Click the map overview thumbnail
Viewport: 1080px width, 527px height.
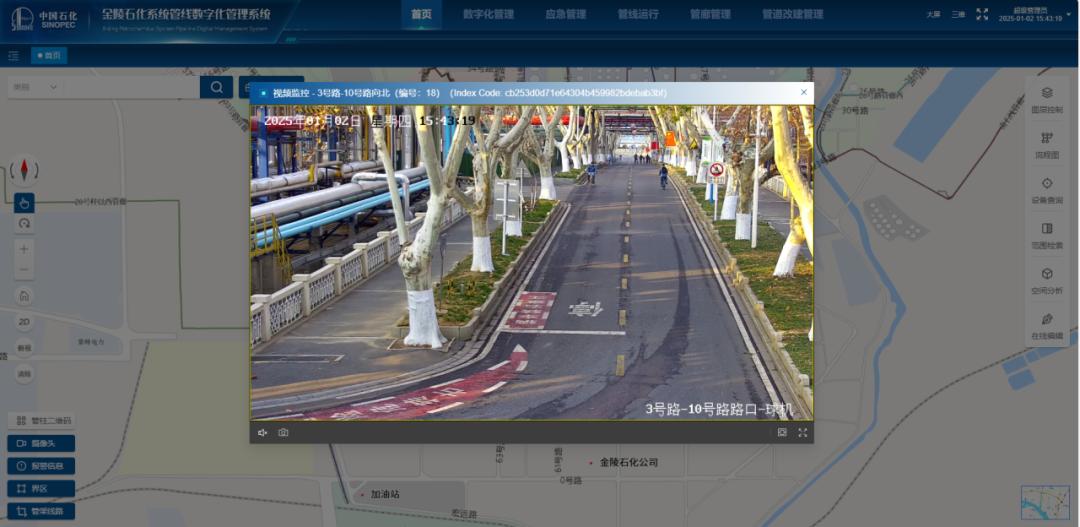click(1044, 502)
